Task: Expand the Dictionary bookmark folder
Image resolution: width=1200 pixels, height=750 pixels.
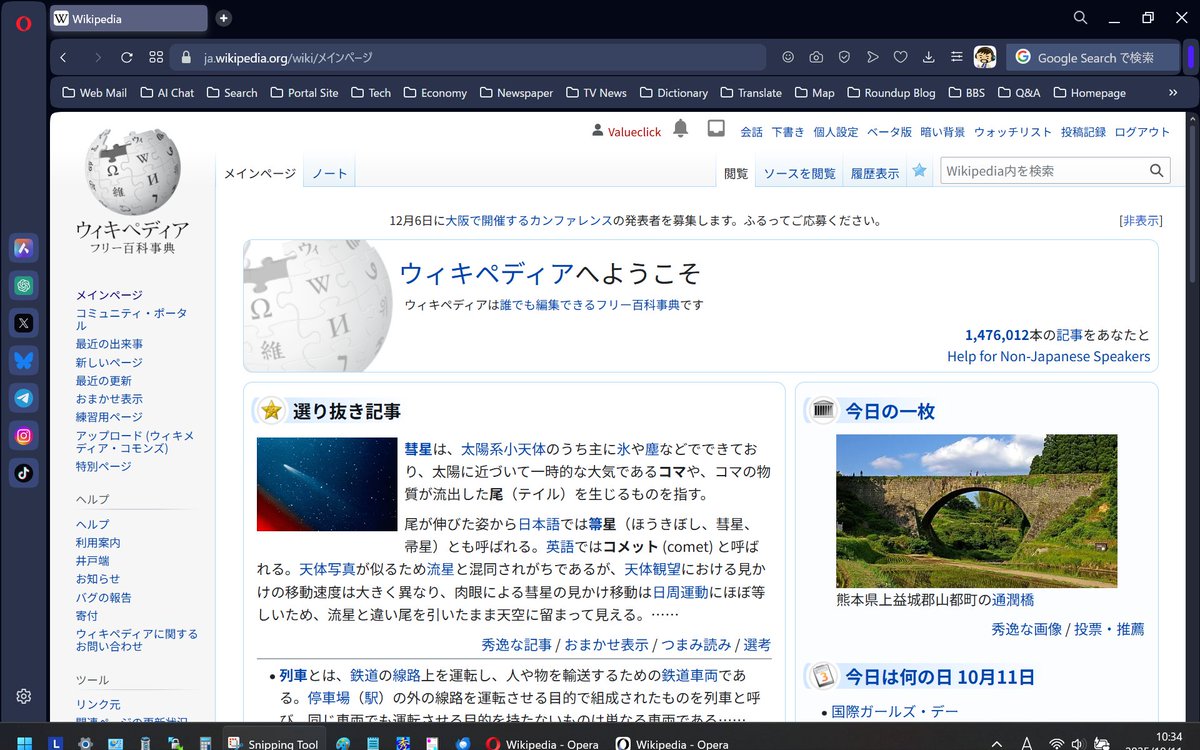Action: click(x=673, y=93)
